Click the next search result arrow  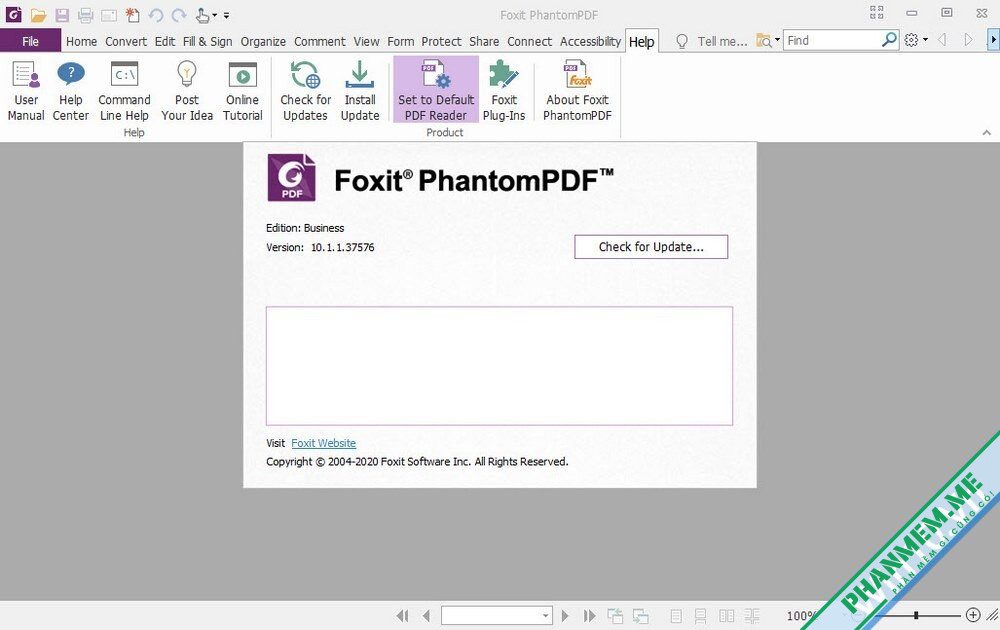(968, 40)
